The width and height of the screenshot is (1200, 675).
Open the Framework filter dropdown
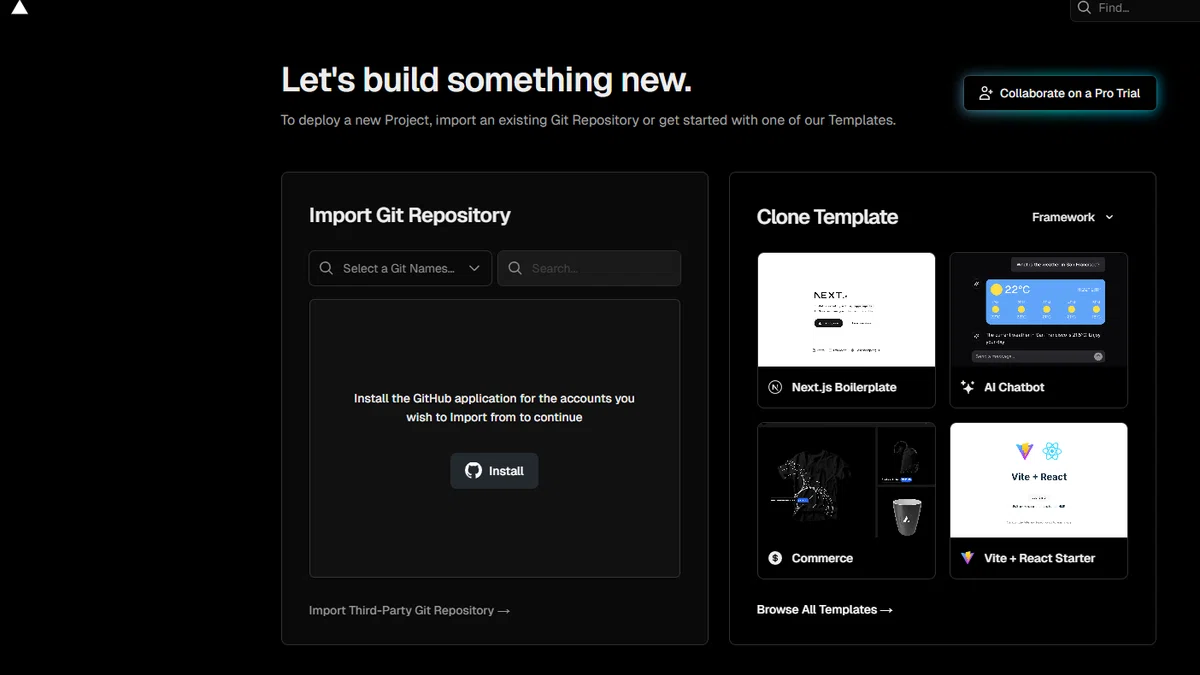coord(1073,217)
